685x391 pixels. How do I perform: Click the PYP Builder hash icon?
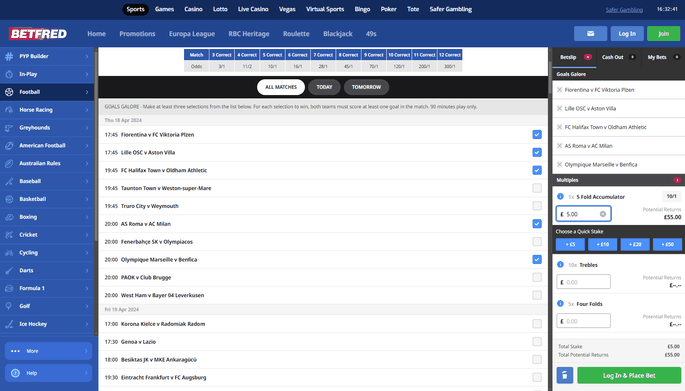[9, 56]
